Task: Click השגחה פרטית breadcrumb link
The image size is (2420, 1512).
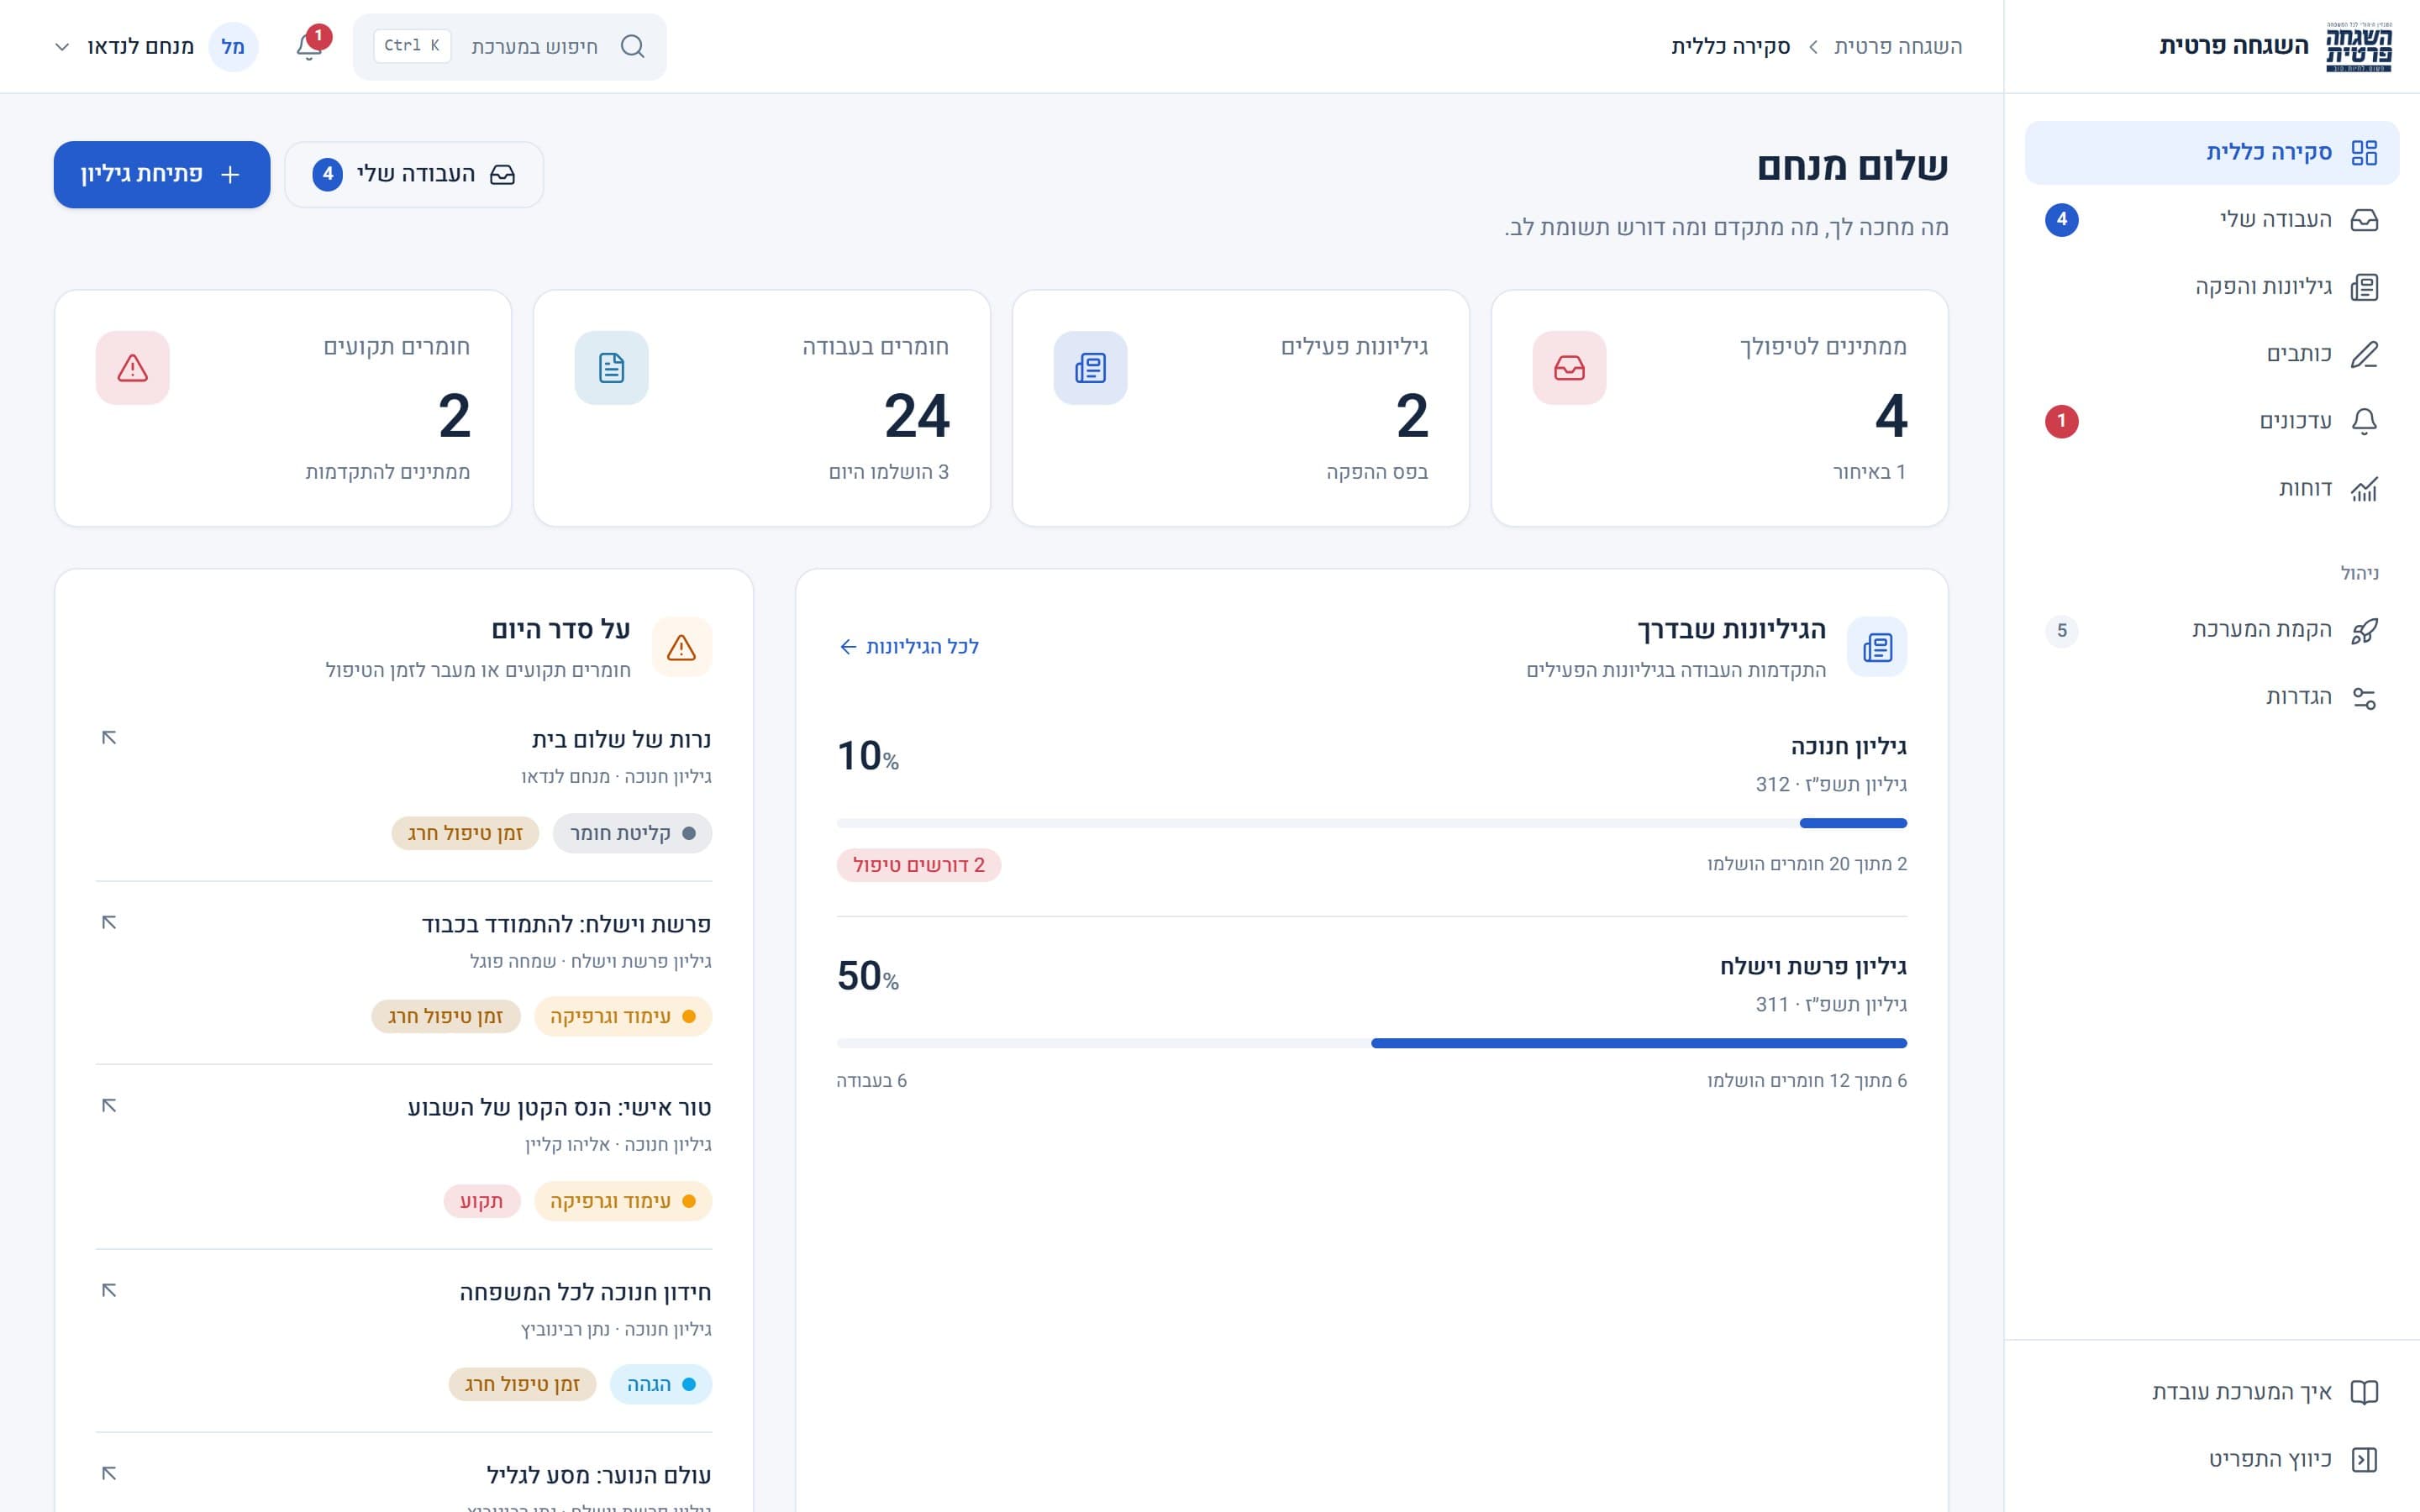Action: 1898,46
